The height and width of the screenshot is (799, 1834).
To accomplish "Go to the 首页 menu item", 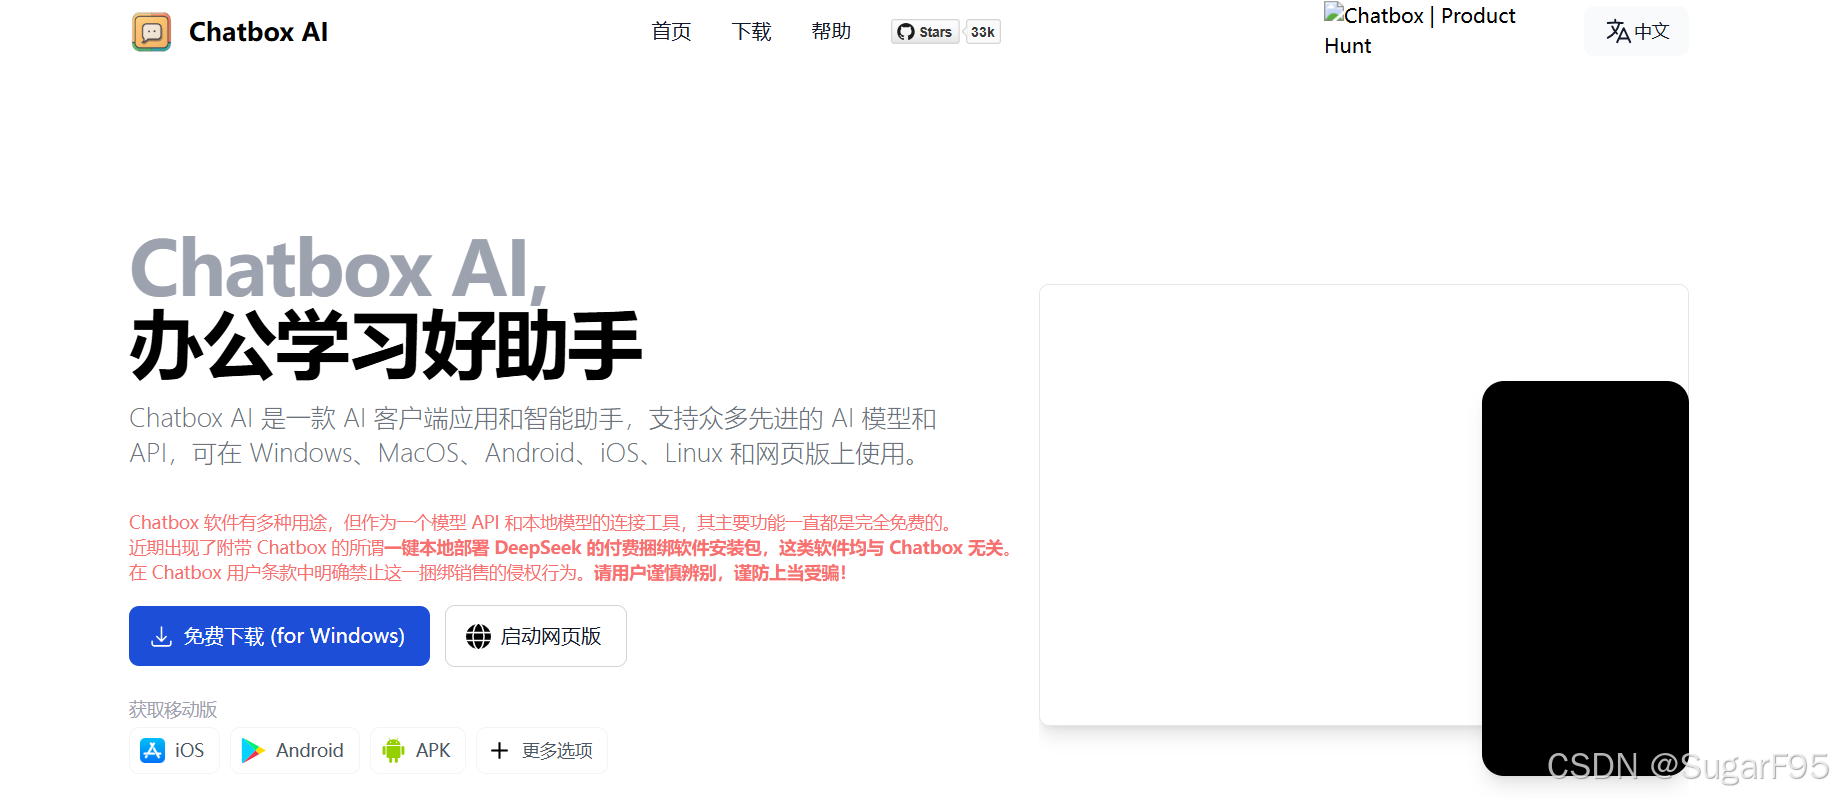I will 671,32.
